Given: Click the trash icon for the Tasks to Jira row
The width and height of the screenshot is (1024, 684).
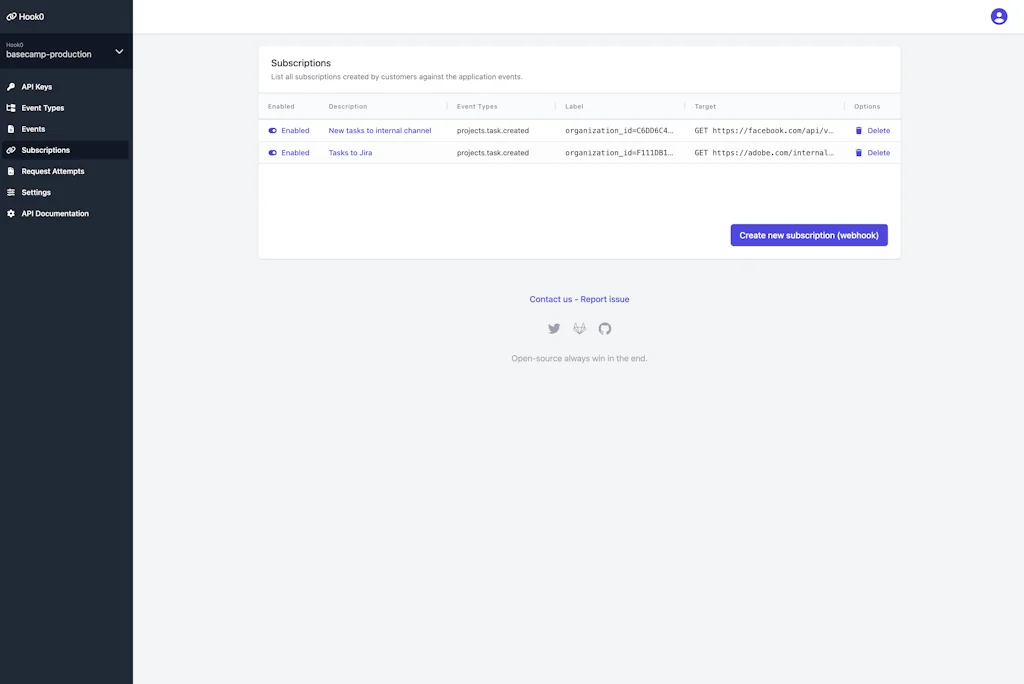Looking at the screenshot, I should 858,153.
